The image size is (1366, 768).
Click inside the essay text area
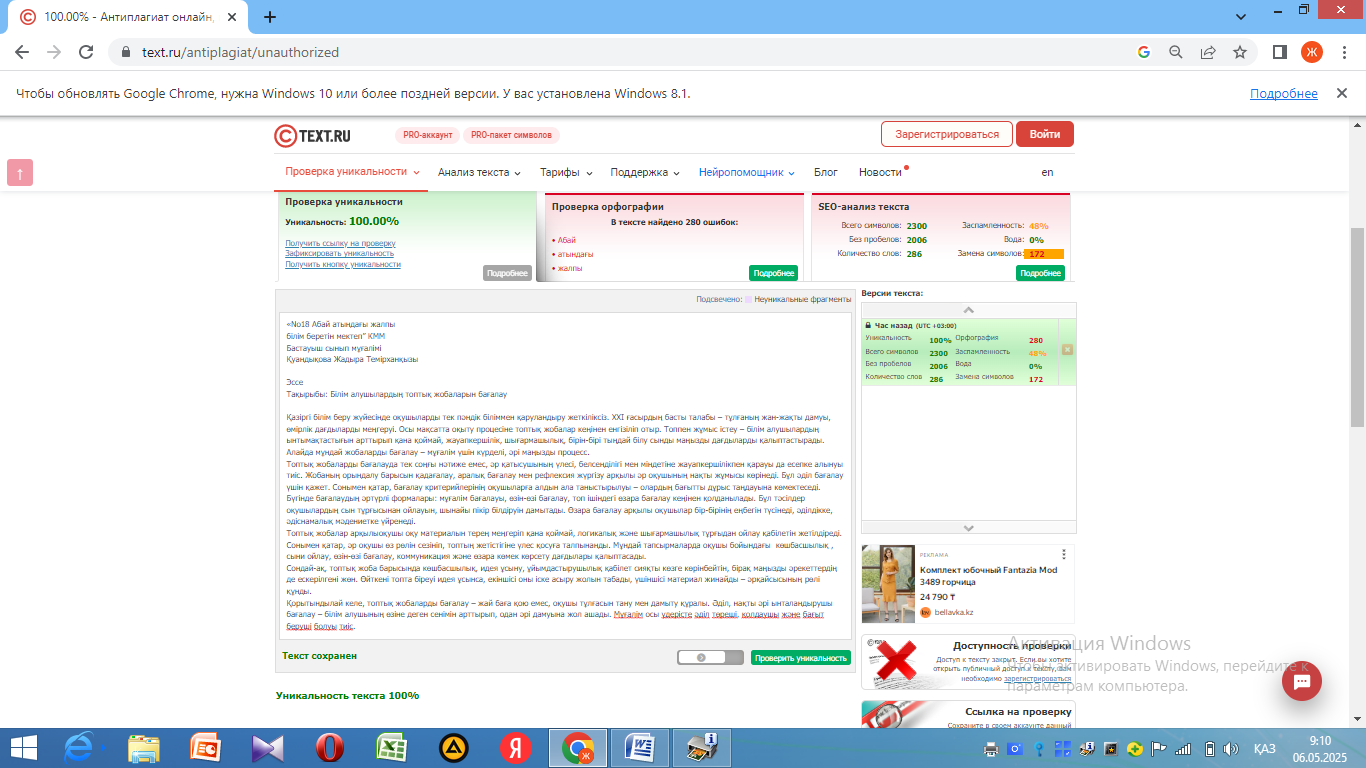pos(564,475)
